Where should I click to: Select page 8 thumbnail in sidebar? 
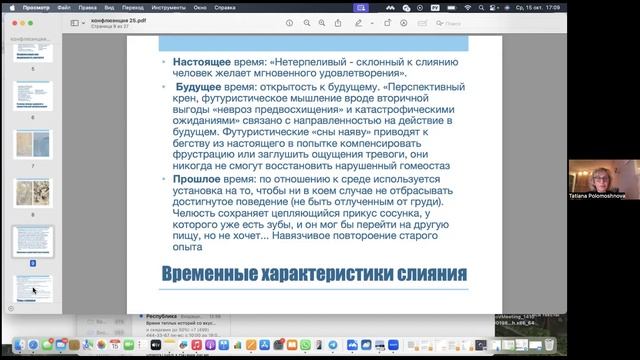33,193
